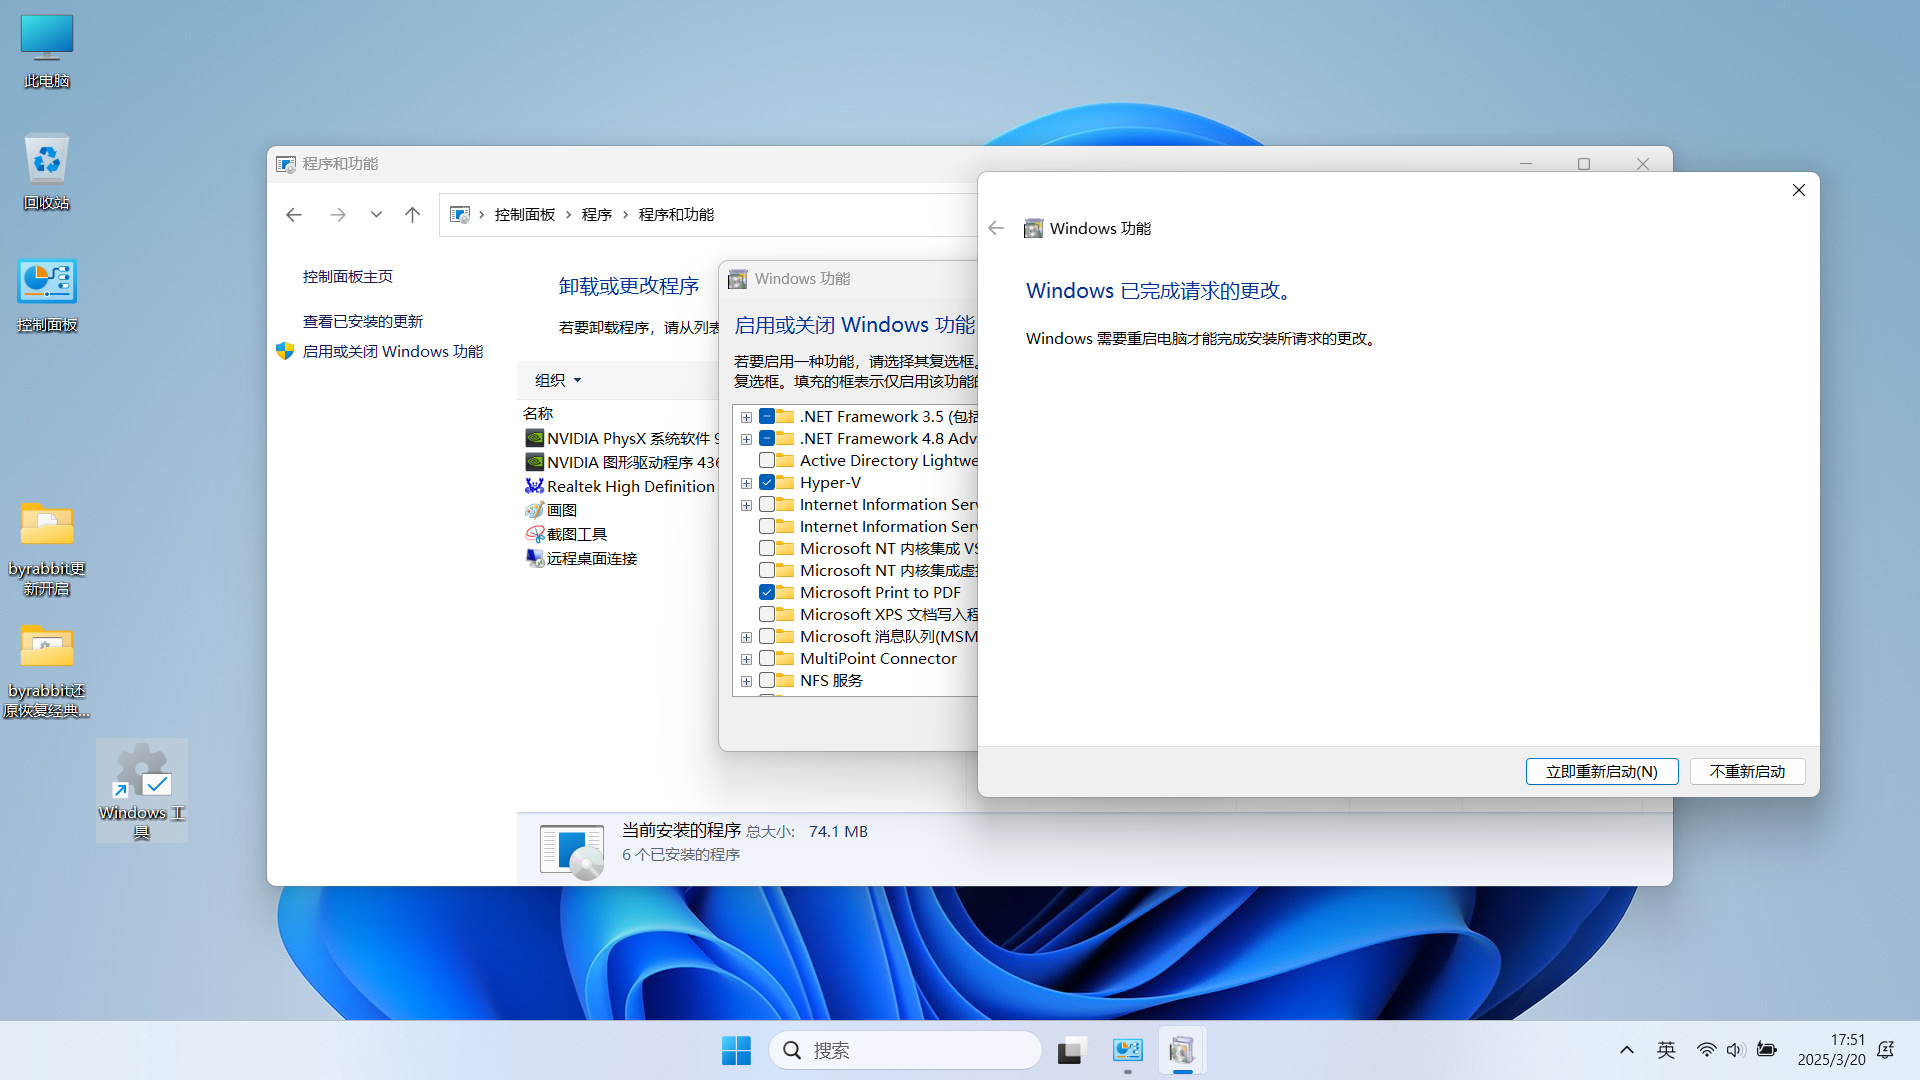Open 查看已安装的更新 link
Image resolution: width=1920 pixels, height=1080 pixels.
[x=363, y=322]
